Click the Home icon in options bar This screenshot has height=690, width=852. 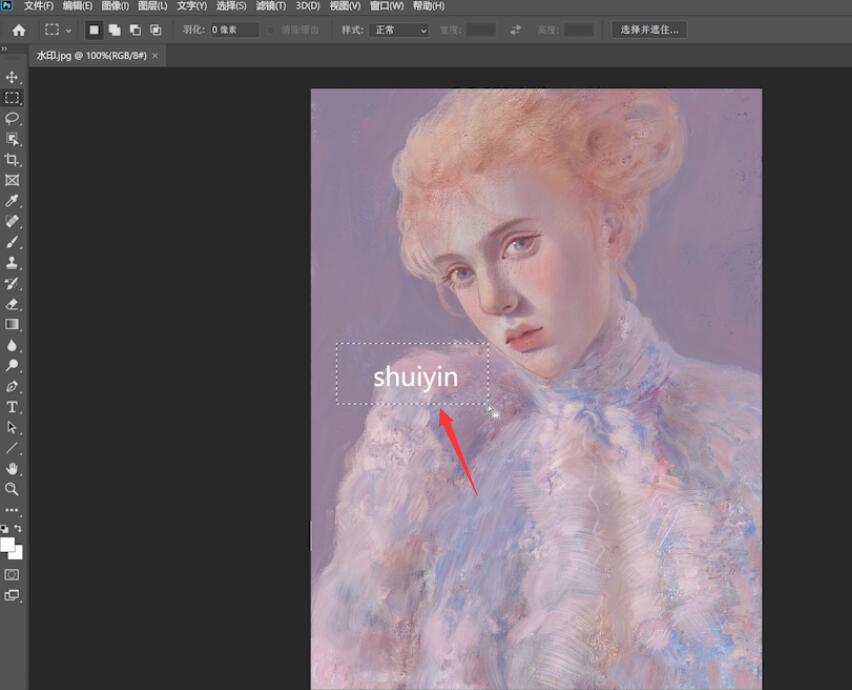click(x=19, y=30)
